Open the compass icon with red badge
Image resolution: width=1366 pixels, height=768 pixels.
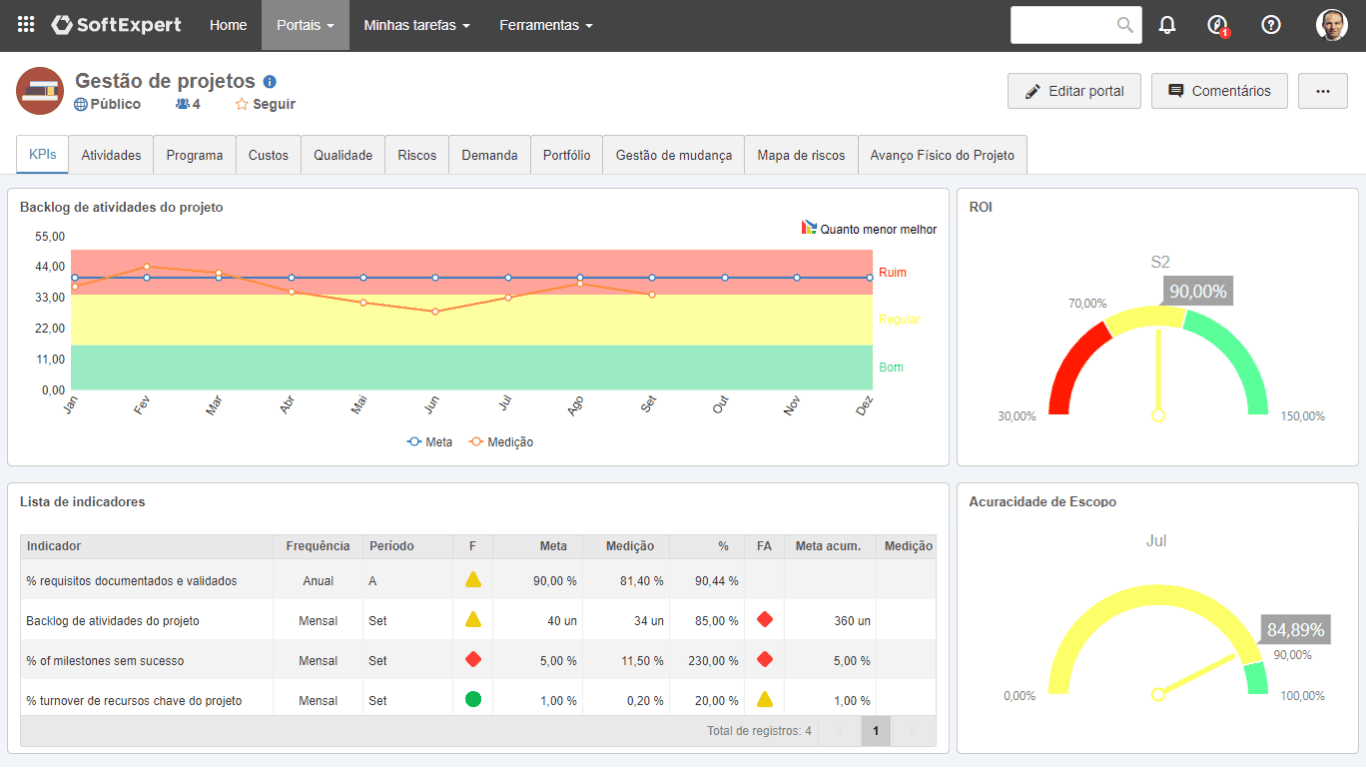pyautogui.click(x=1217, y=25)
